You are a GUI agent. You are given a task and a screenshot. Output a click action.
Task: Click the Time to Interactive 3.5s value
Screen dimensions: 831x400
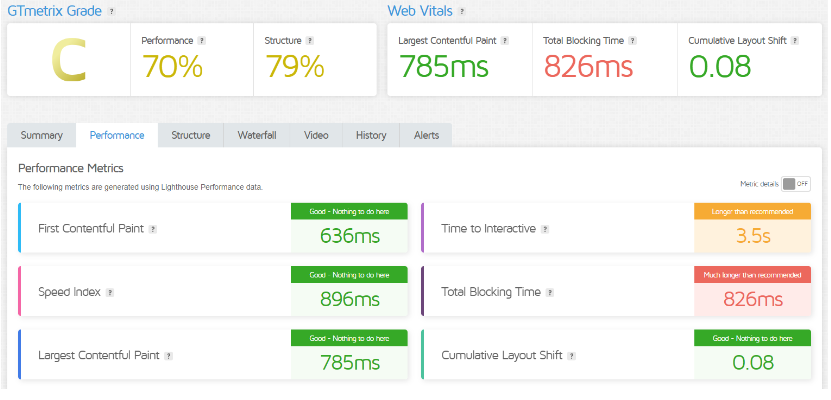[x=753, y=236]
